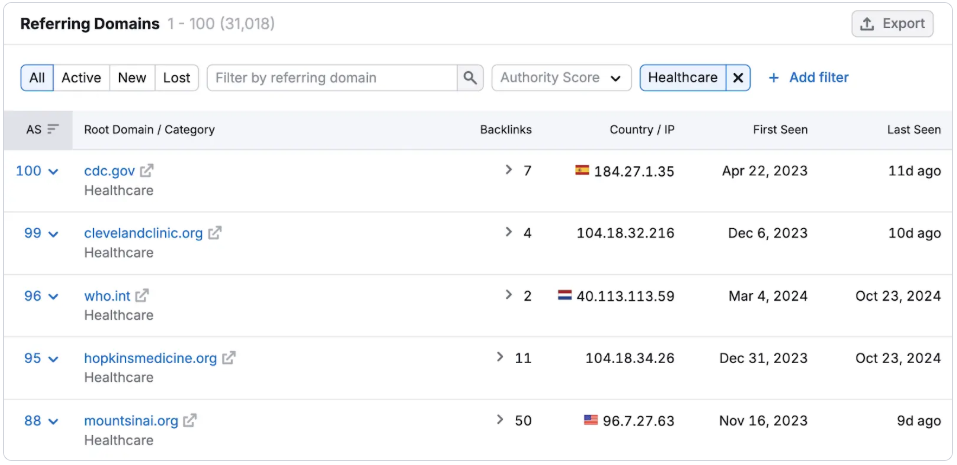
Task: Click external link icon beside who.int
Action: point(142,296)
